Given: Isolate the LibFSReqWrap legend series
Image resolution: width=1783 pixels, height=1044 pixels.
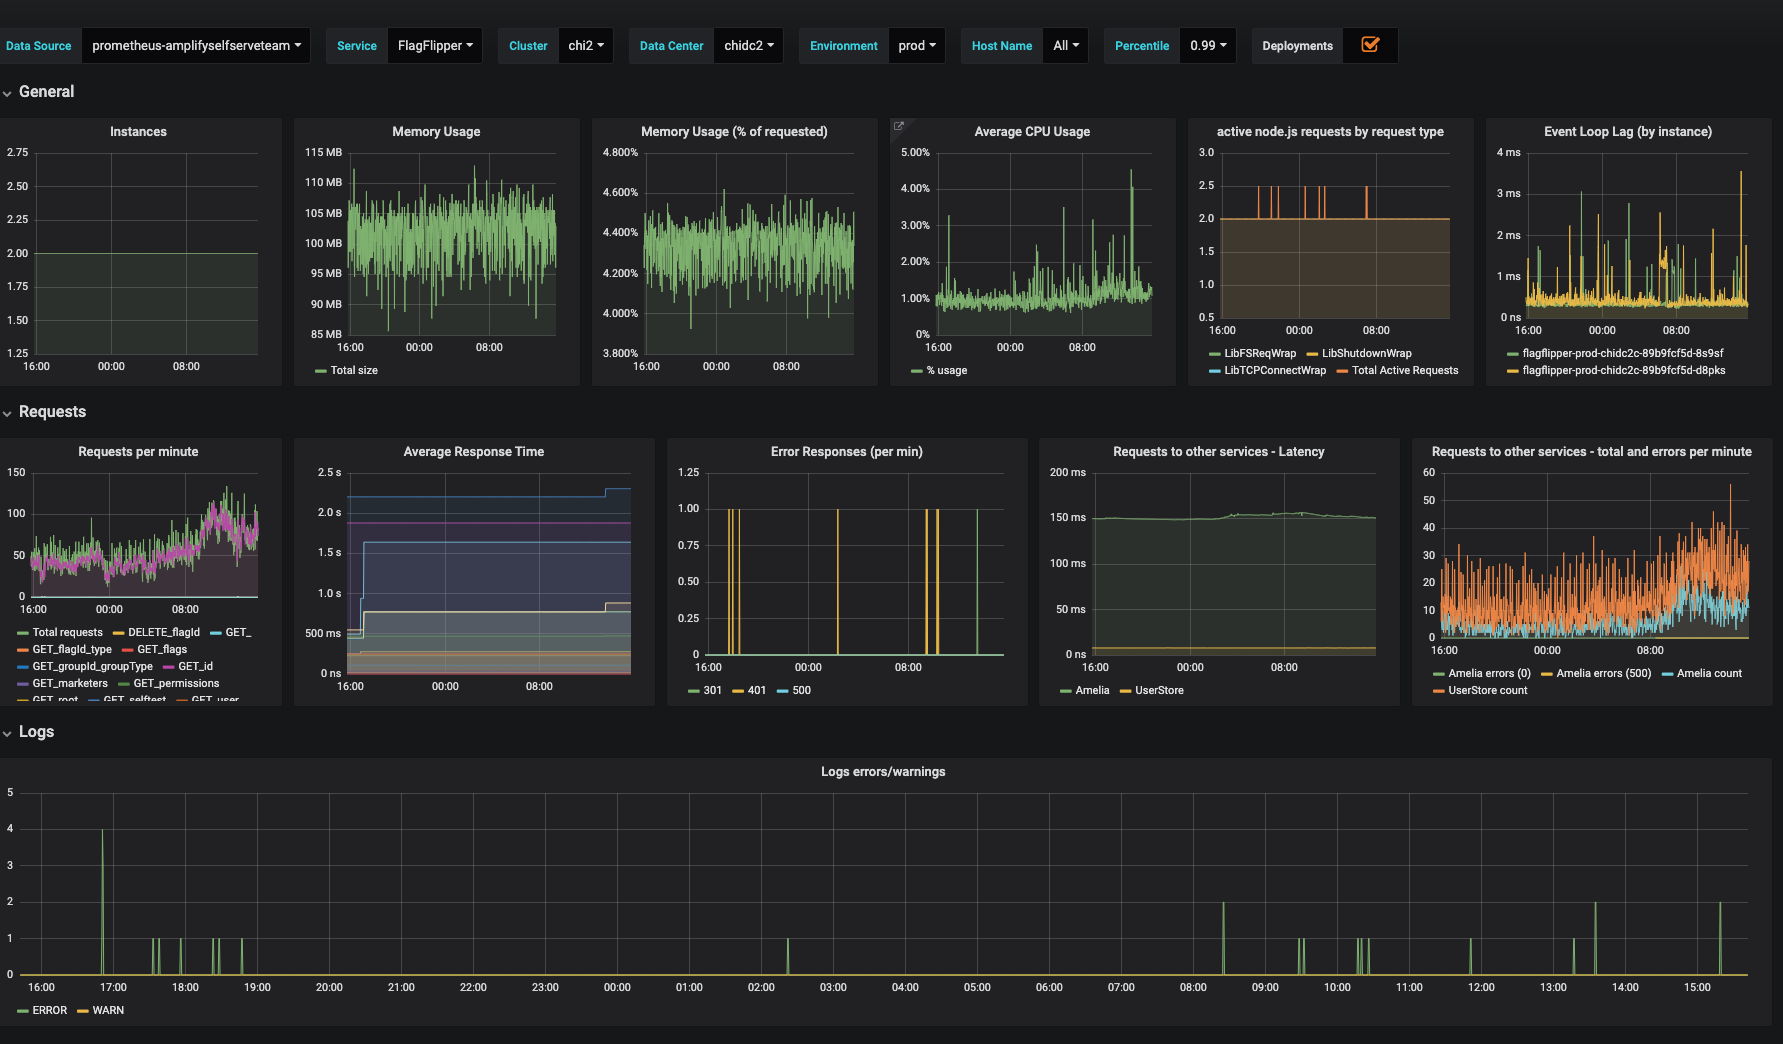Looking at the screenshot, I should (1260, 354).
